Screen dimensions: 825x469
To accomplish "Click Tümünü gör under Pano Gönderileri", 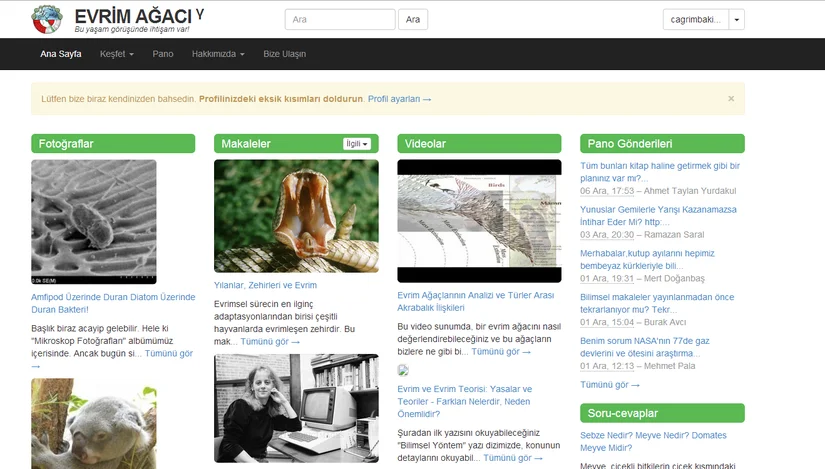I will [610, 384].
